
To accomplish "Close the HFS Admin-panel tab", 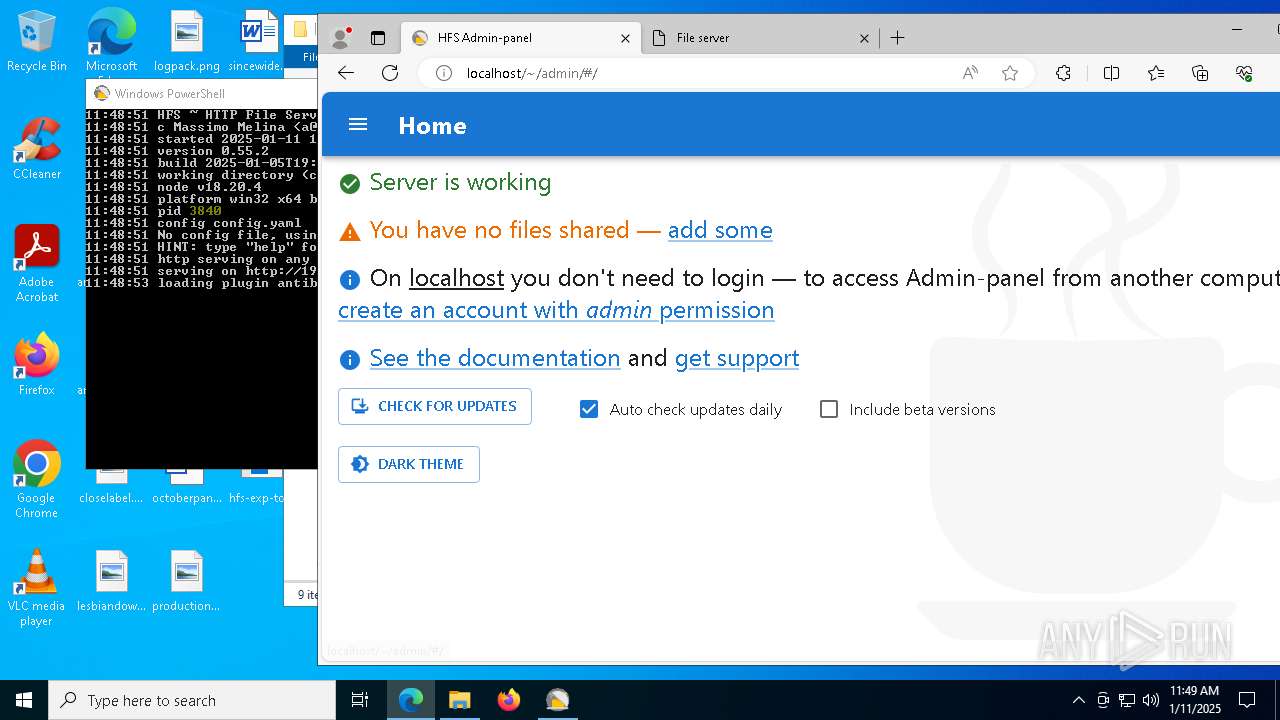I will click(x=625, y=38).
